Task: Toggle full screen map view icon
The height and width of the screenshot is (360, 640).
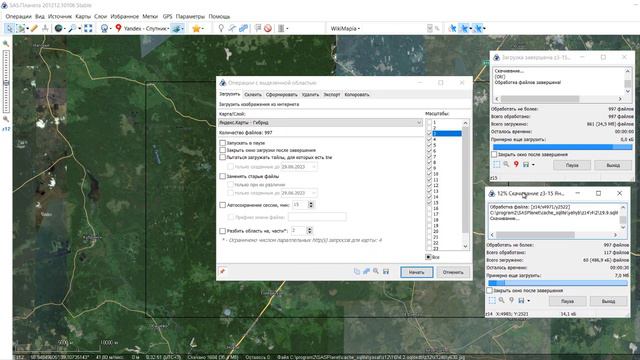Action: [x=88, y=28]
